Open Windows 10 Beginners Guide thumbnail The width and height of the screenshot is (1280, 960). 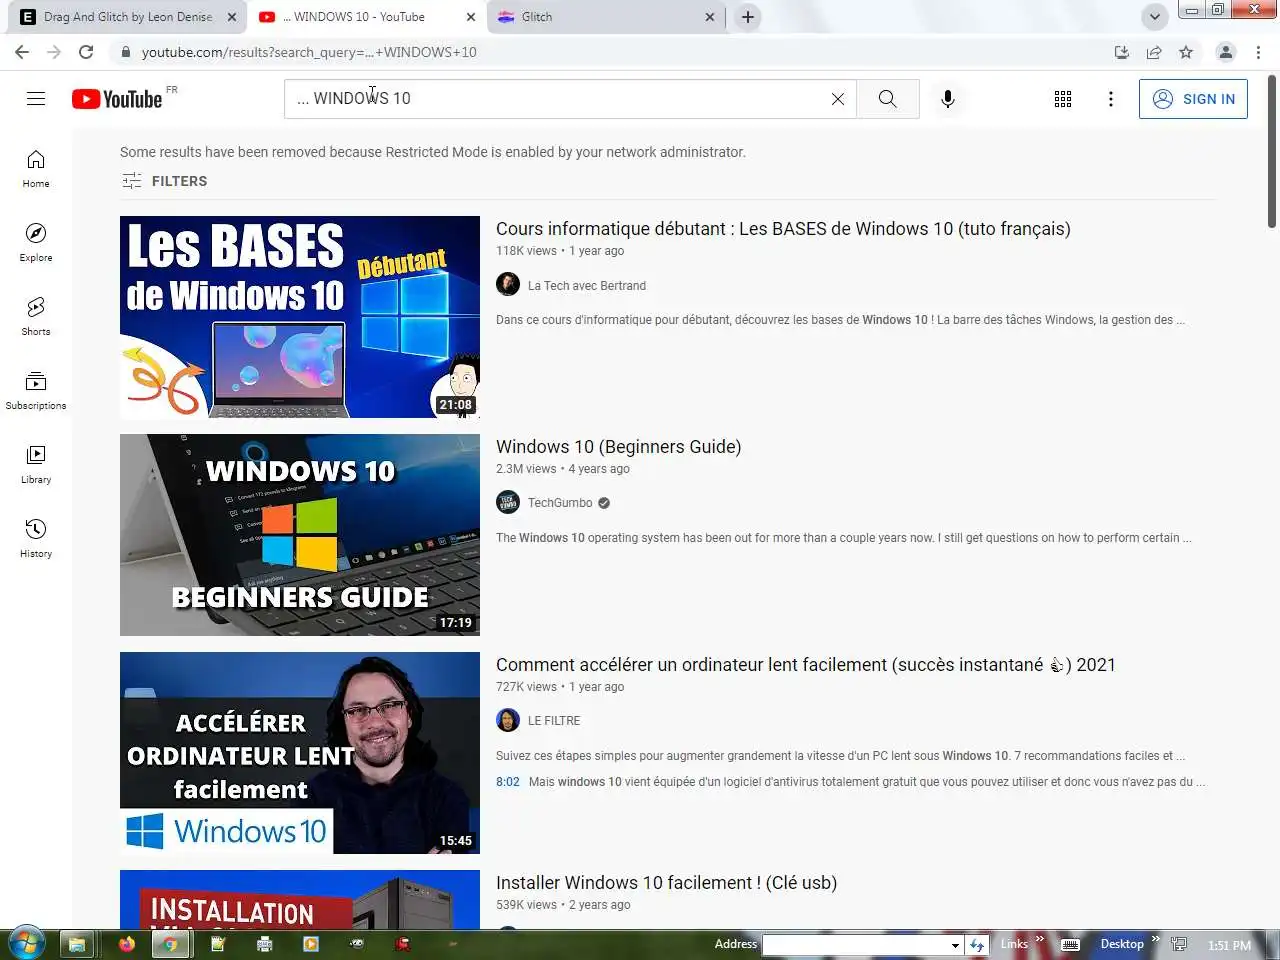300,535
